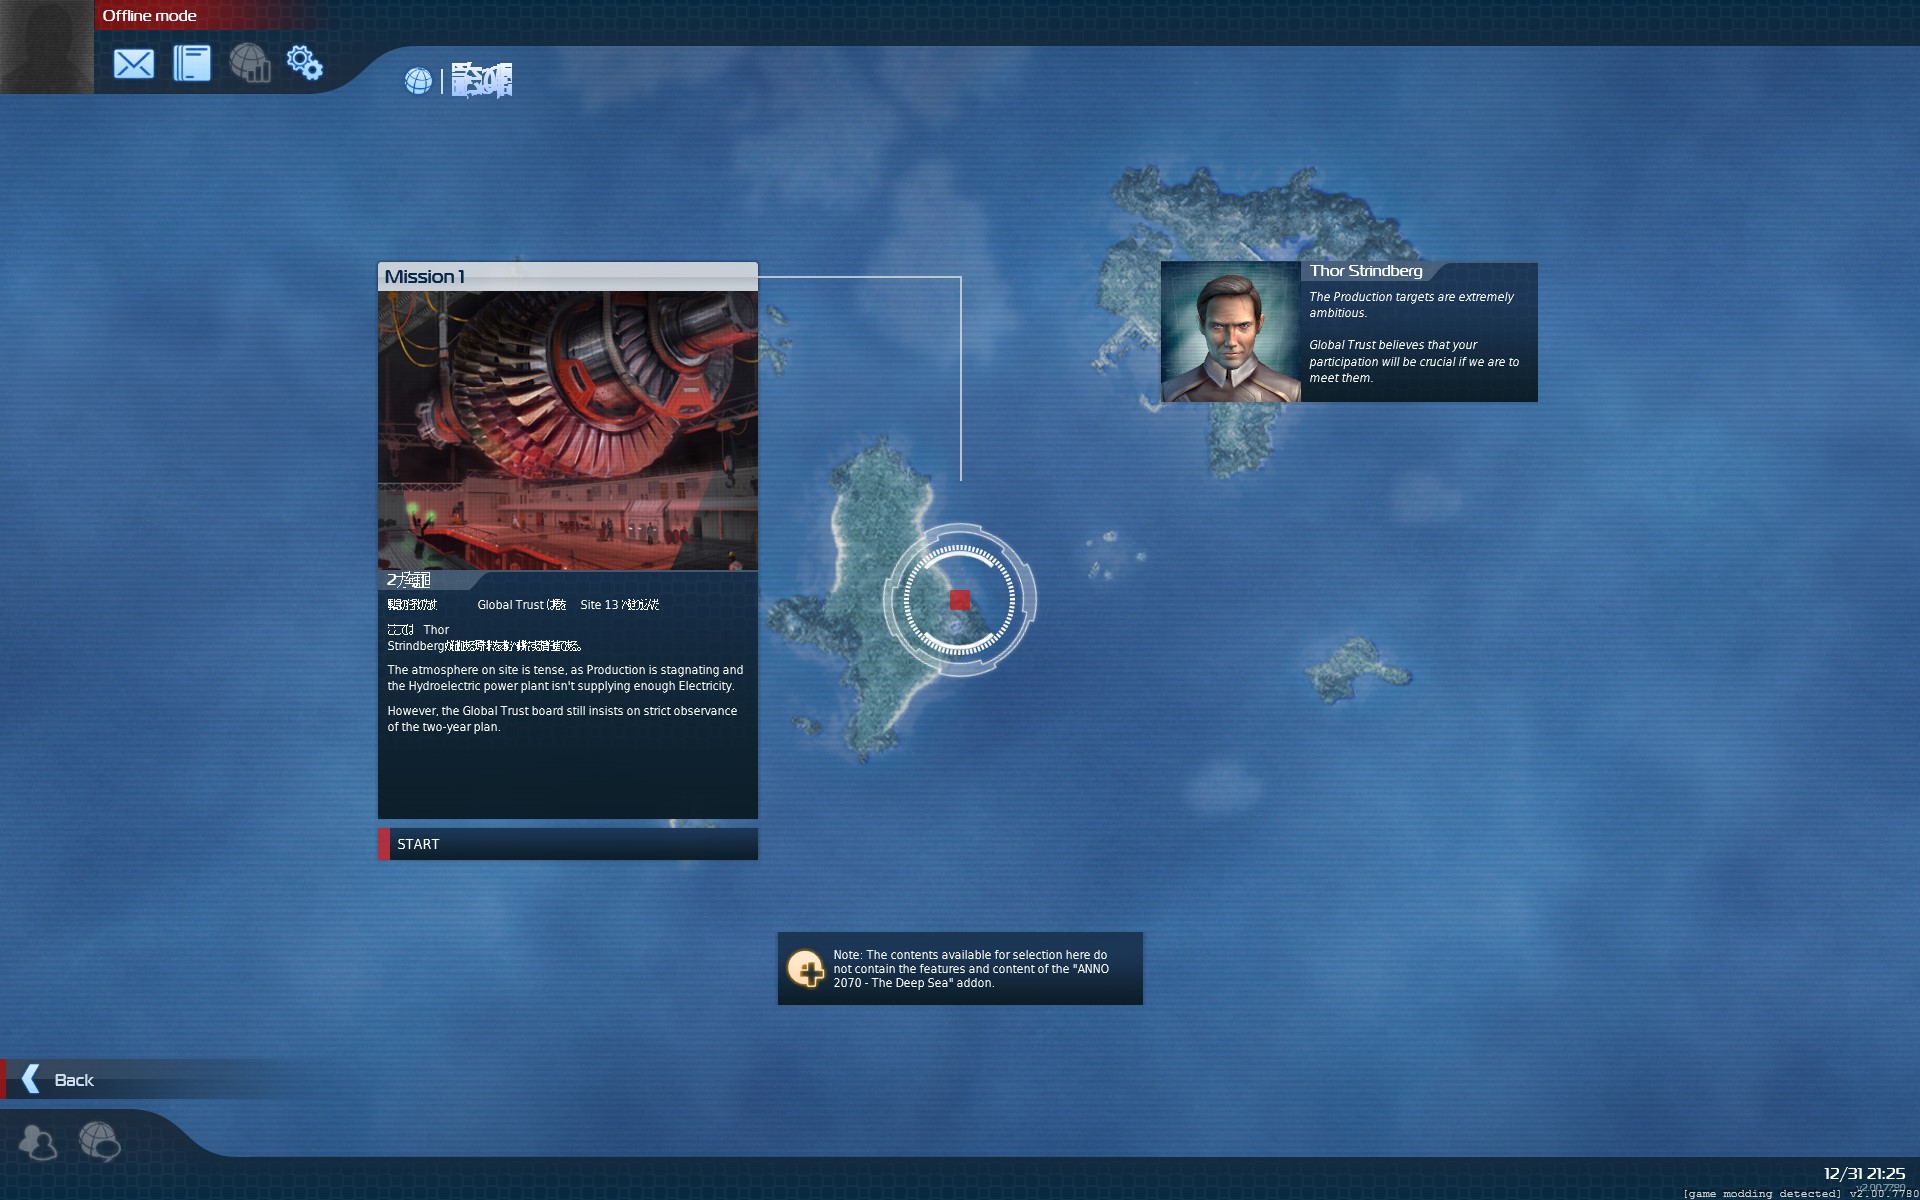Click the yellow plus addon note icon
Viewport: 1920px width, 1200px height.
tap(805, 968)
